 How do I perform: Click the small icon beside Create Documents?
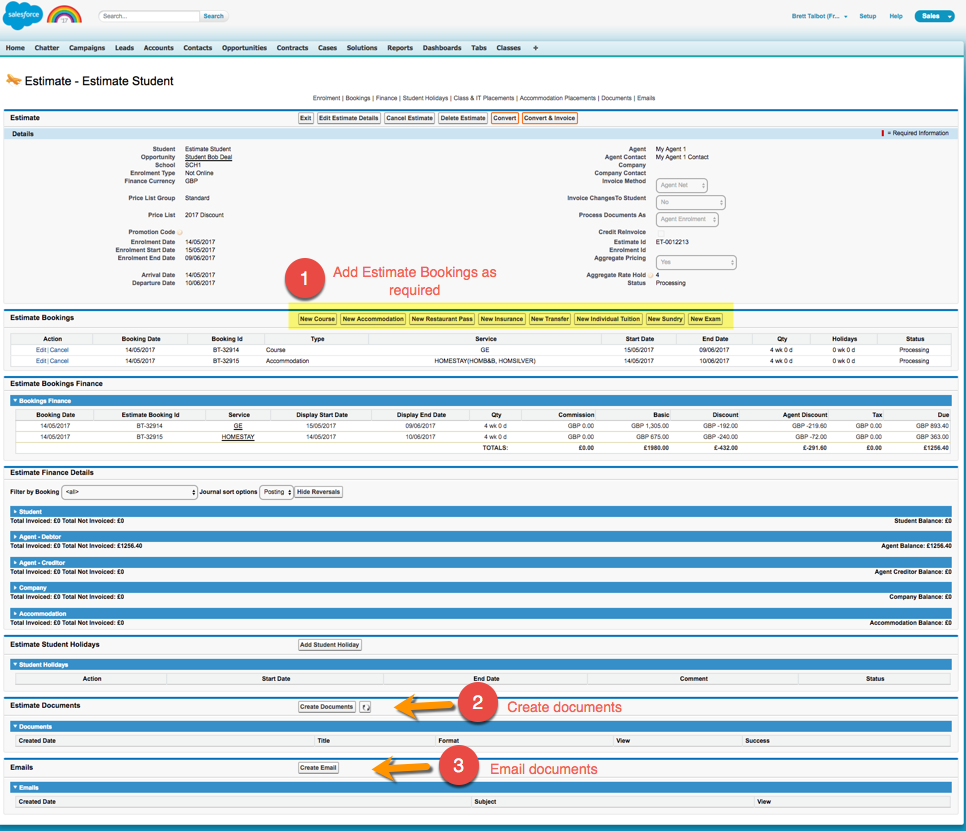(x=365, y=707)
